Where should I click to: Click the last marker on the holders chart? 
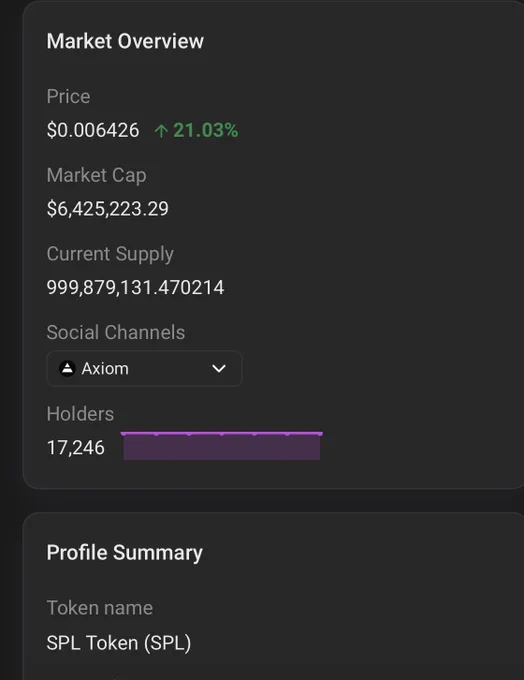tap(320, 433)
